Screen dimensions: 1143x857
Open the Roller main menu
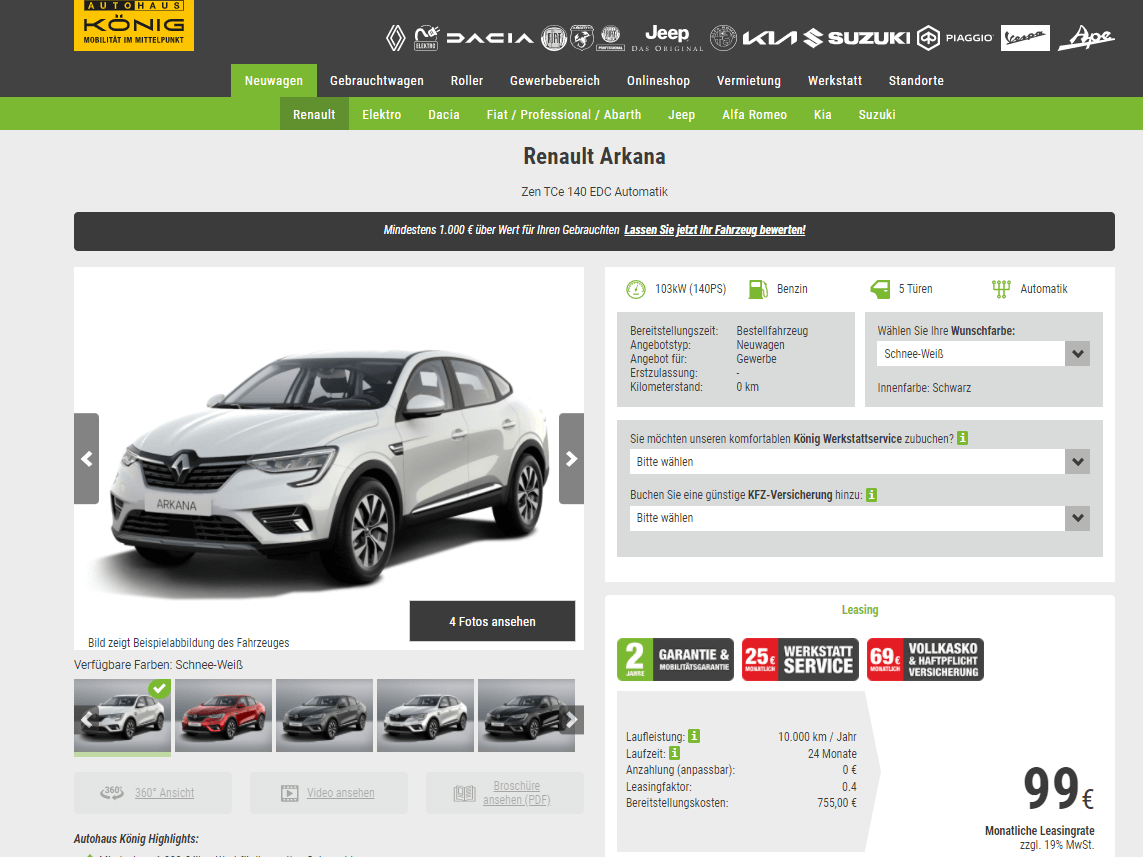pos(467,81)
